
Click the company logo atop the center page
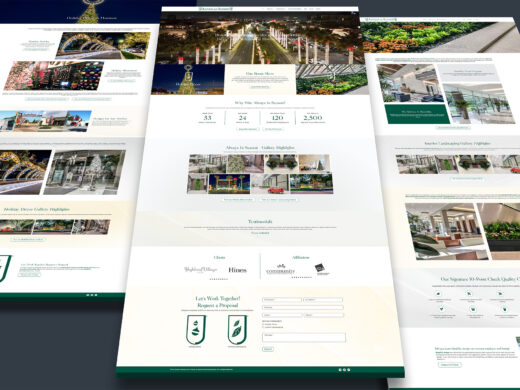215,9
